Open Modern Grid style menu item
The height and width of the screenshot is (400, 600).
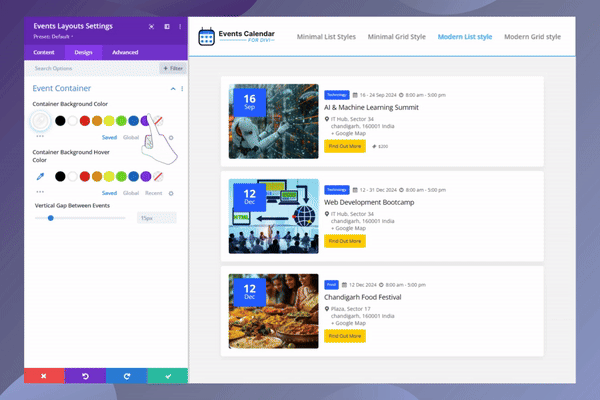point(532,37)
